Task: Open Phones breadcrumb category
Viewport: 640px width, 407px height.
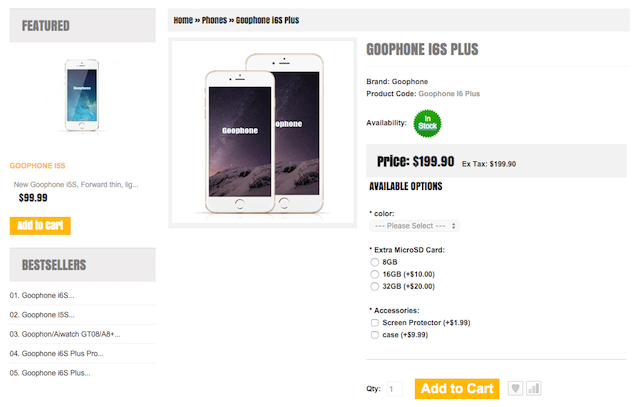Action: pos(214,20)
